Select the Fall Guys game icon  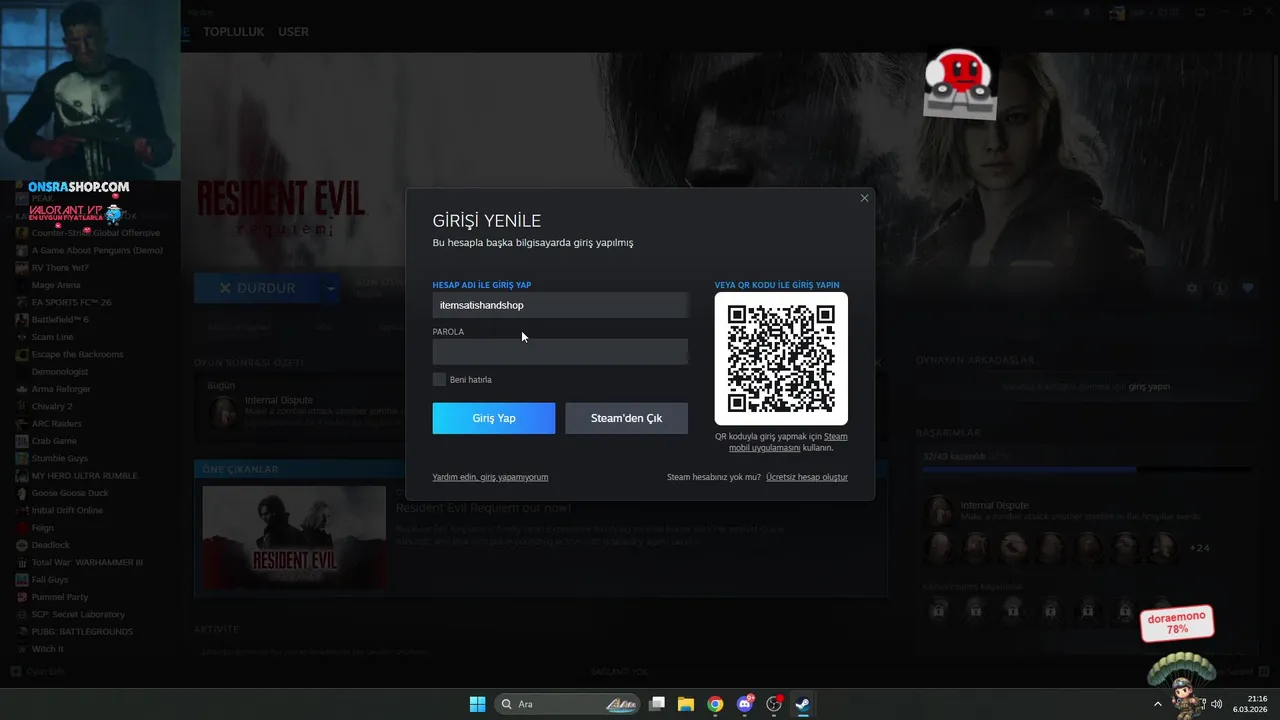22,580
